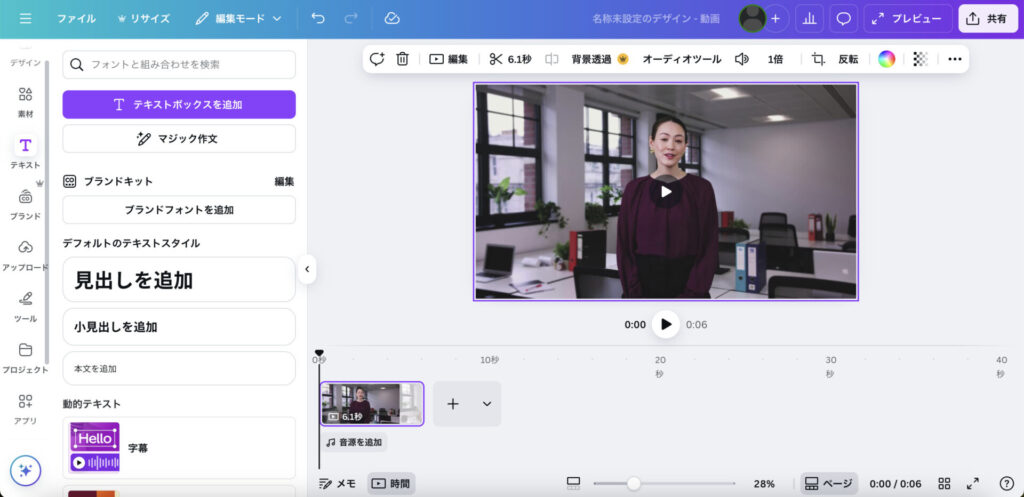This screenshot has height=497, width=1024.
Task: Click the Canva AI sparkle assistant button
Action: point(25,470)
